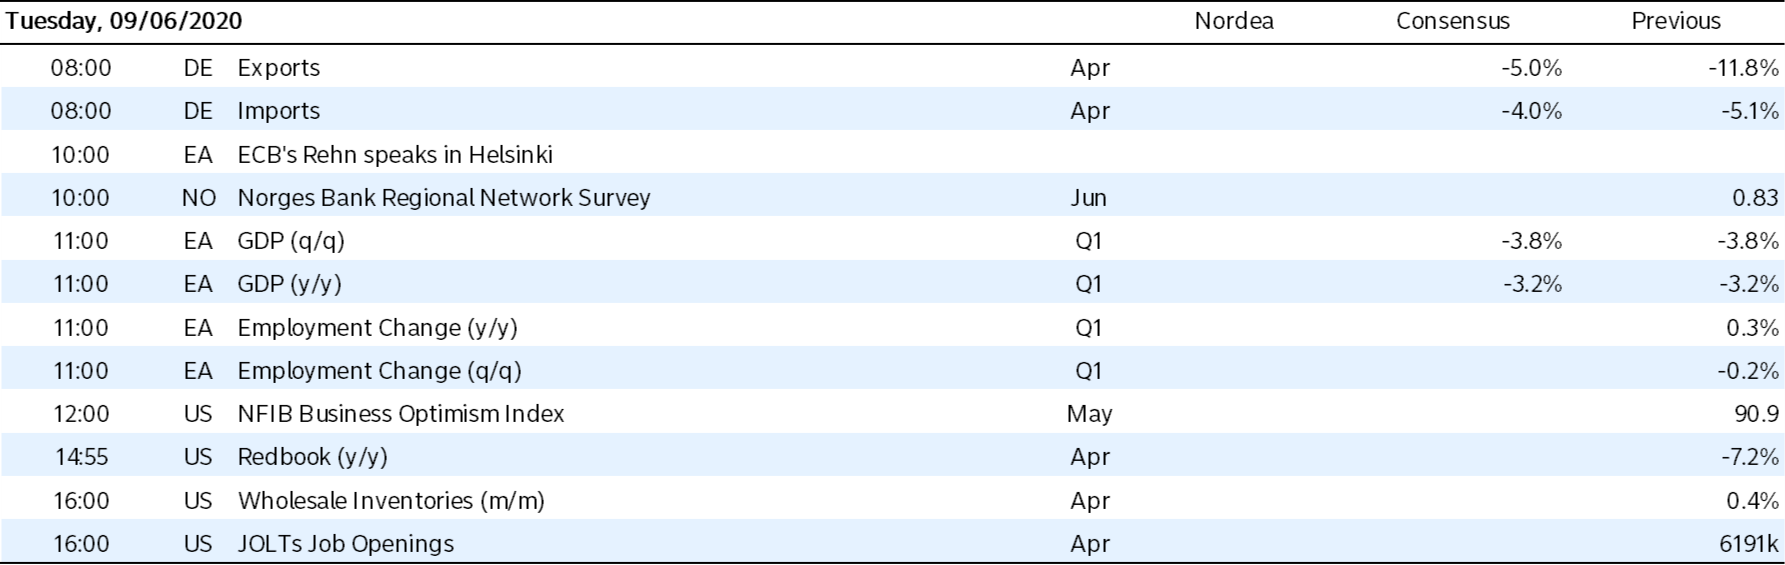1785x565 pixels.
Task: Open the DE Imports event
Action: tap(278, 111)
